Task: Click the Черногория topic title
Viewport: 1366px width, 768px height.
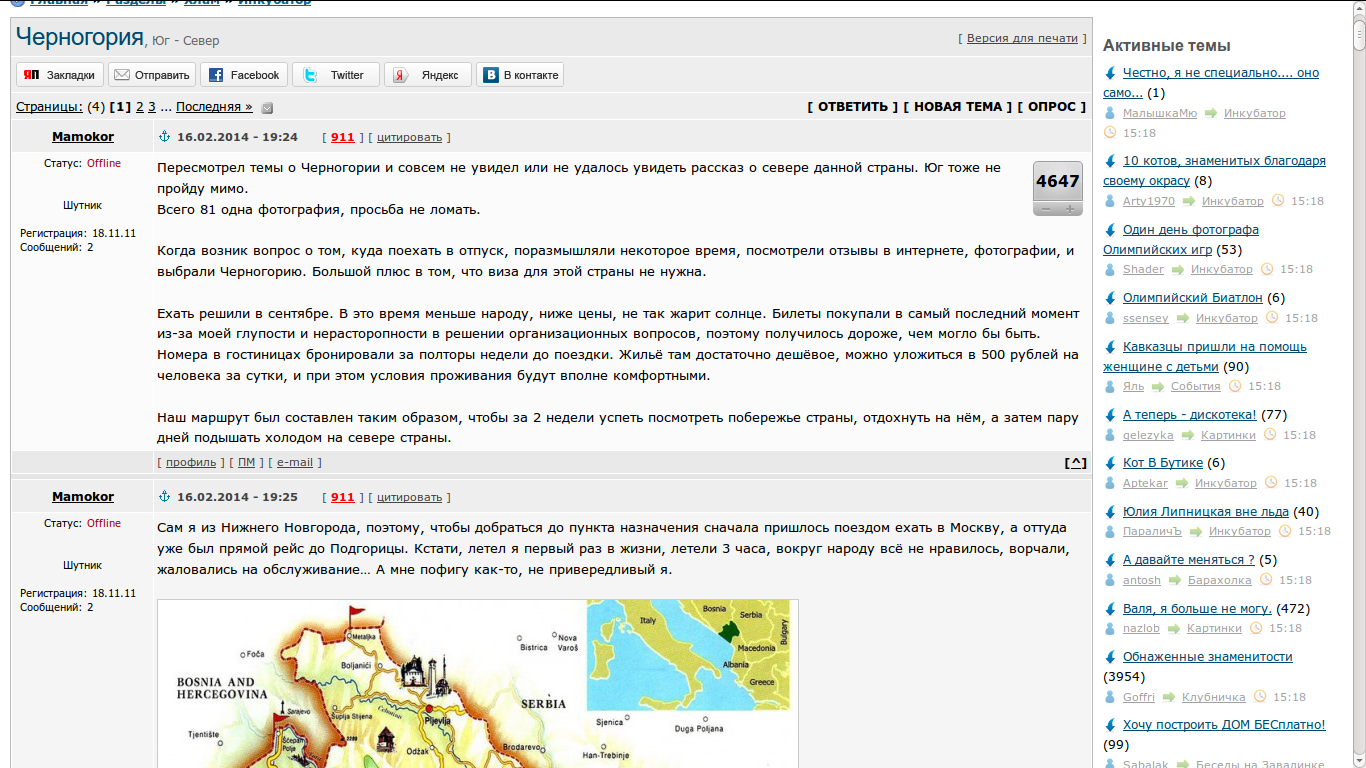Action: (80, 38)
